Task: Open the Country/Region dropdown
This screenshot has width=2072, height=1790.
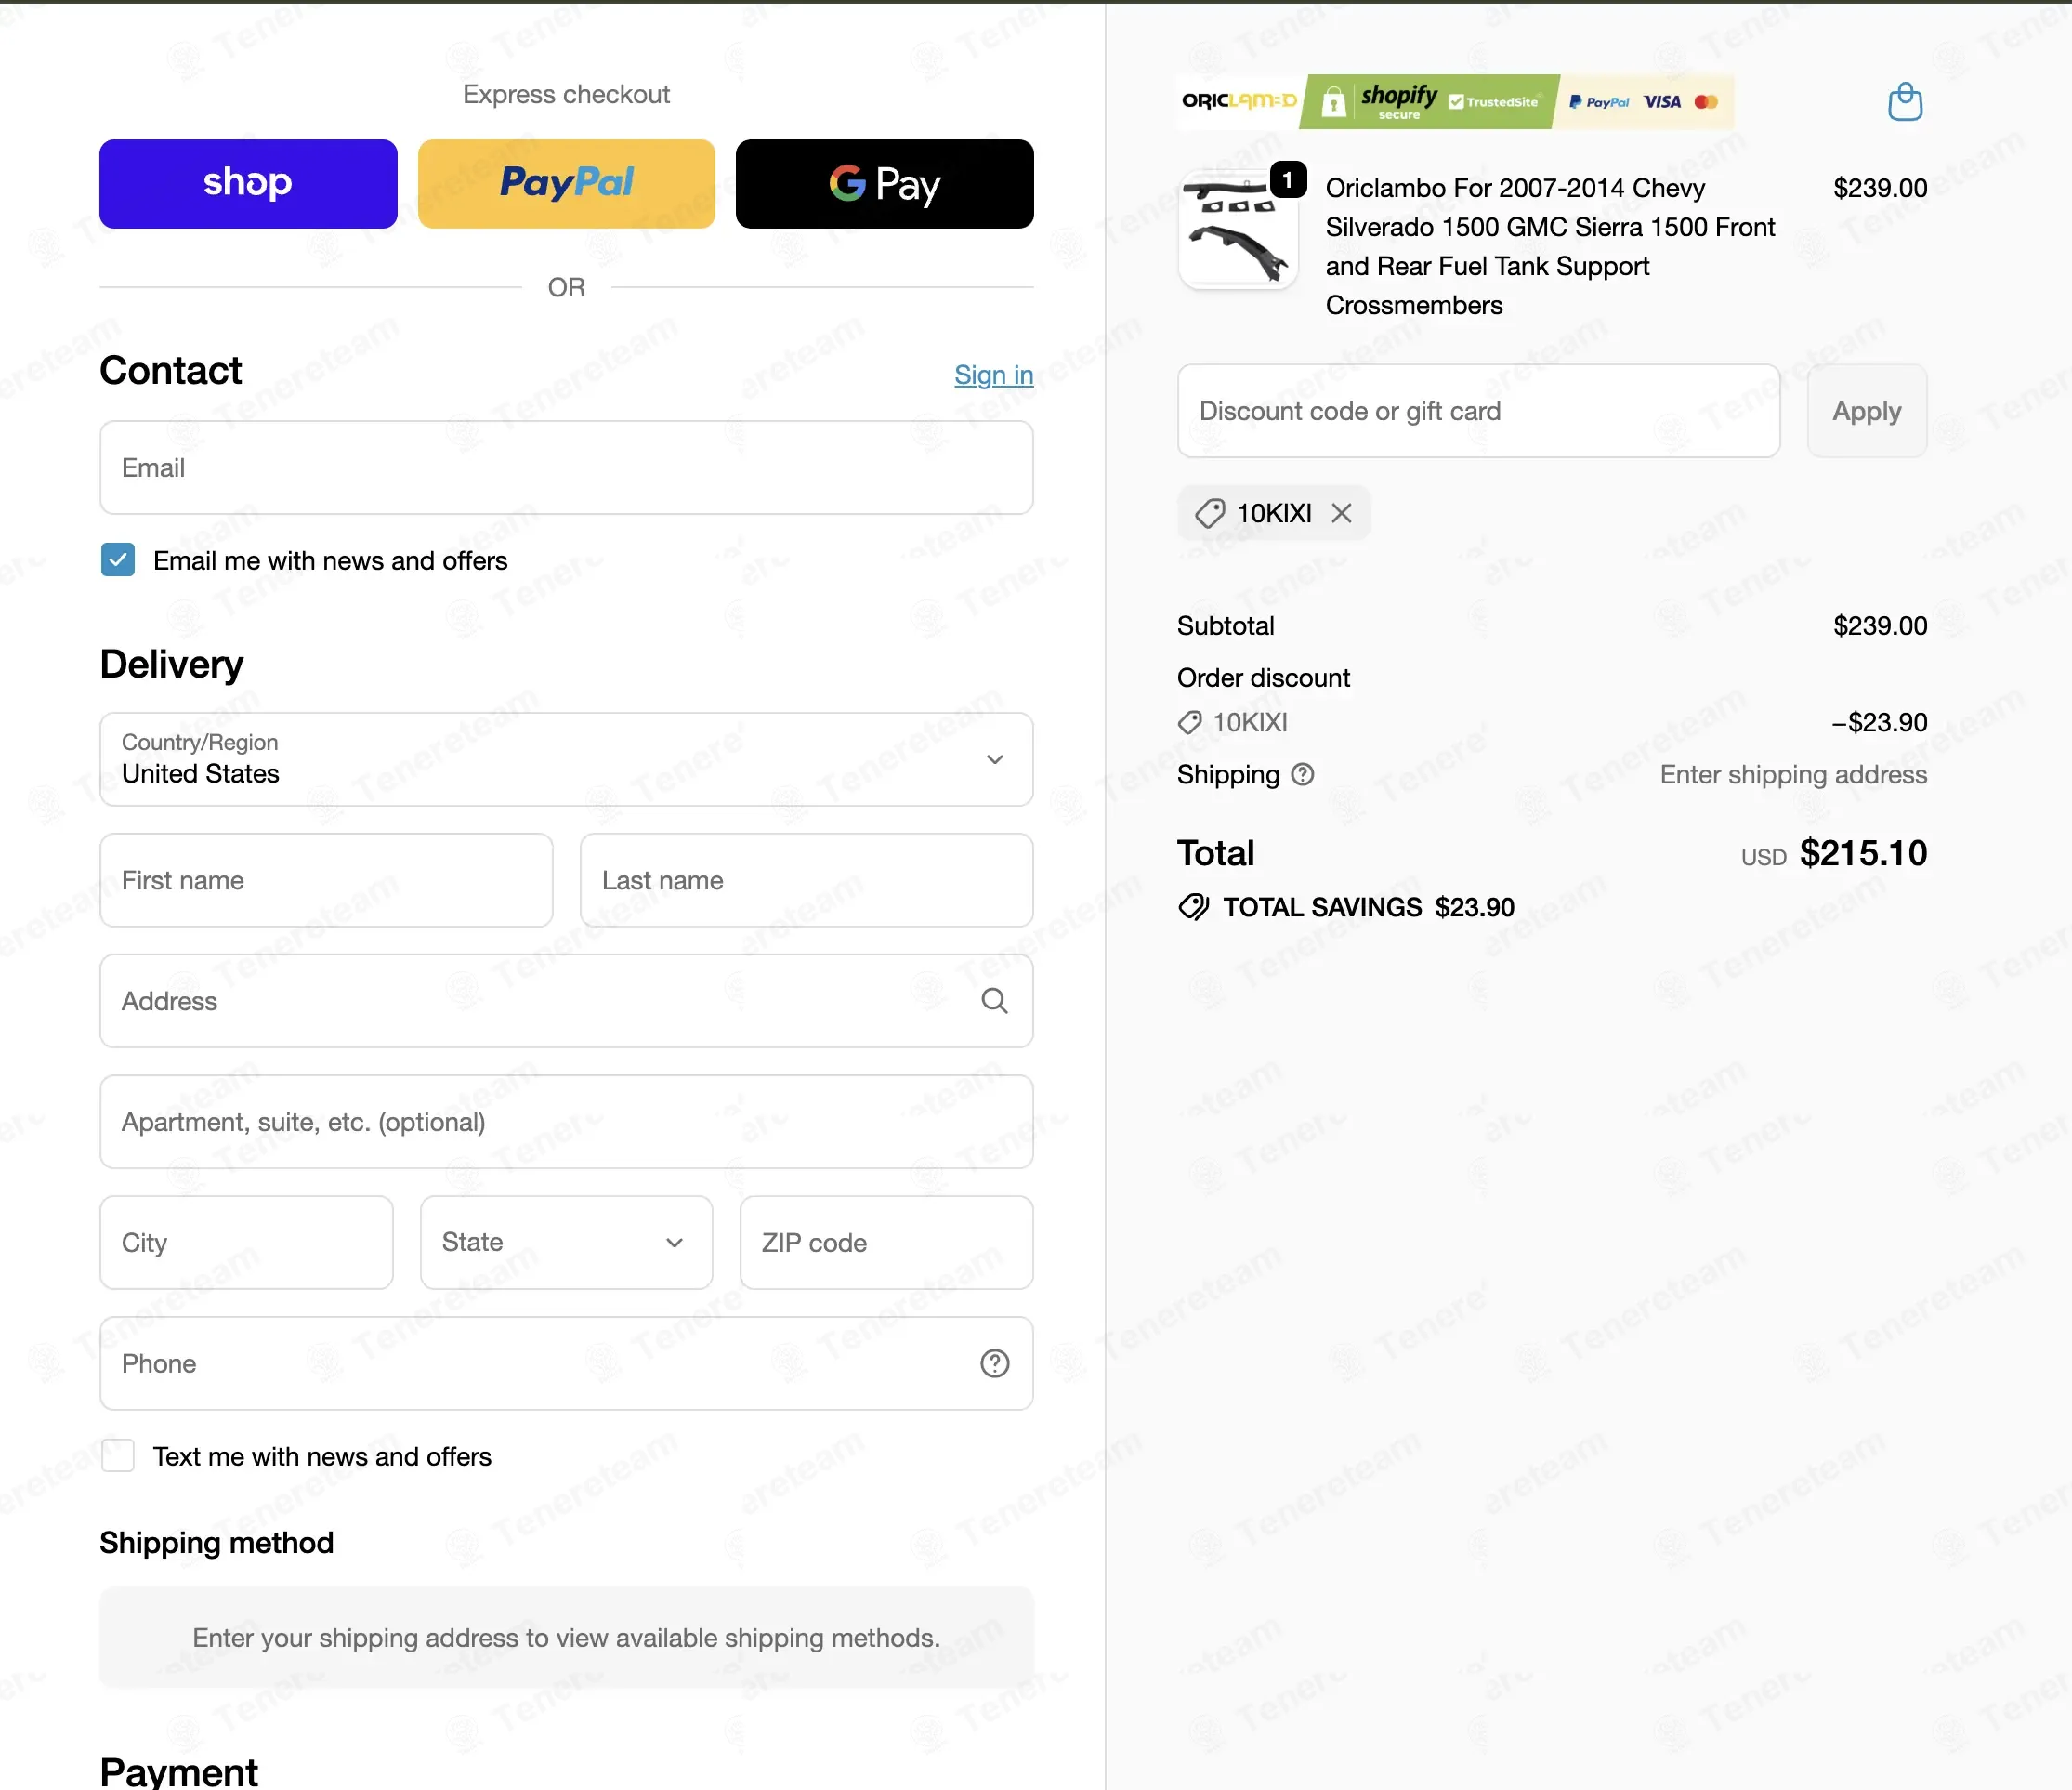Action: coord(566,759)
